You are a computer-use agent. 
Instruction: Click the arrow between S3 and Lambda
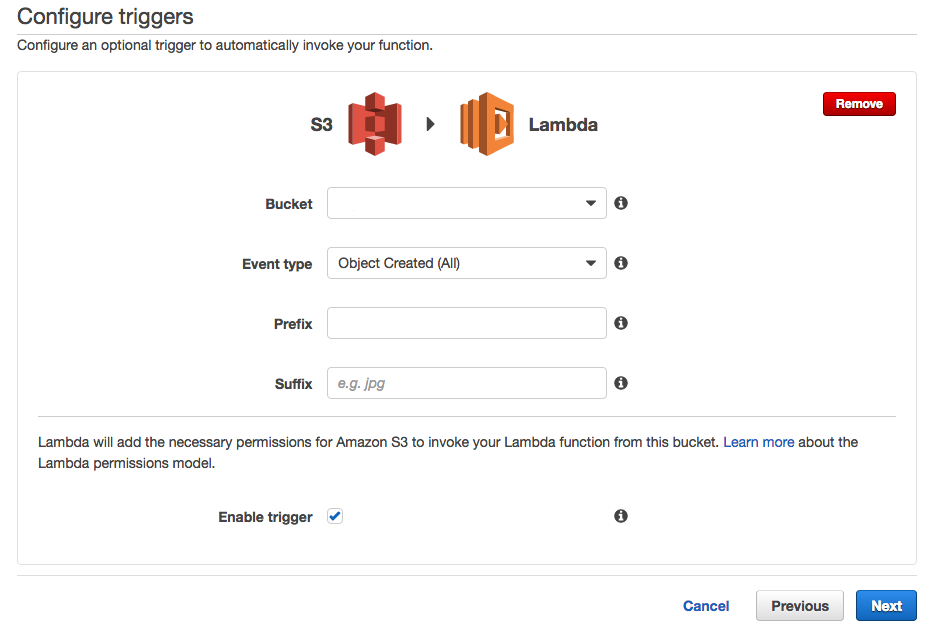tap(431, 125)
